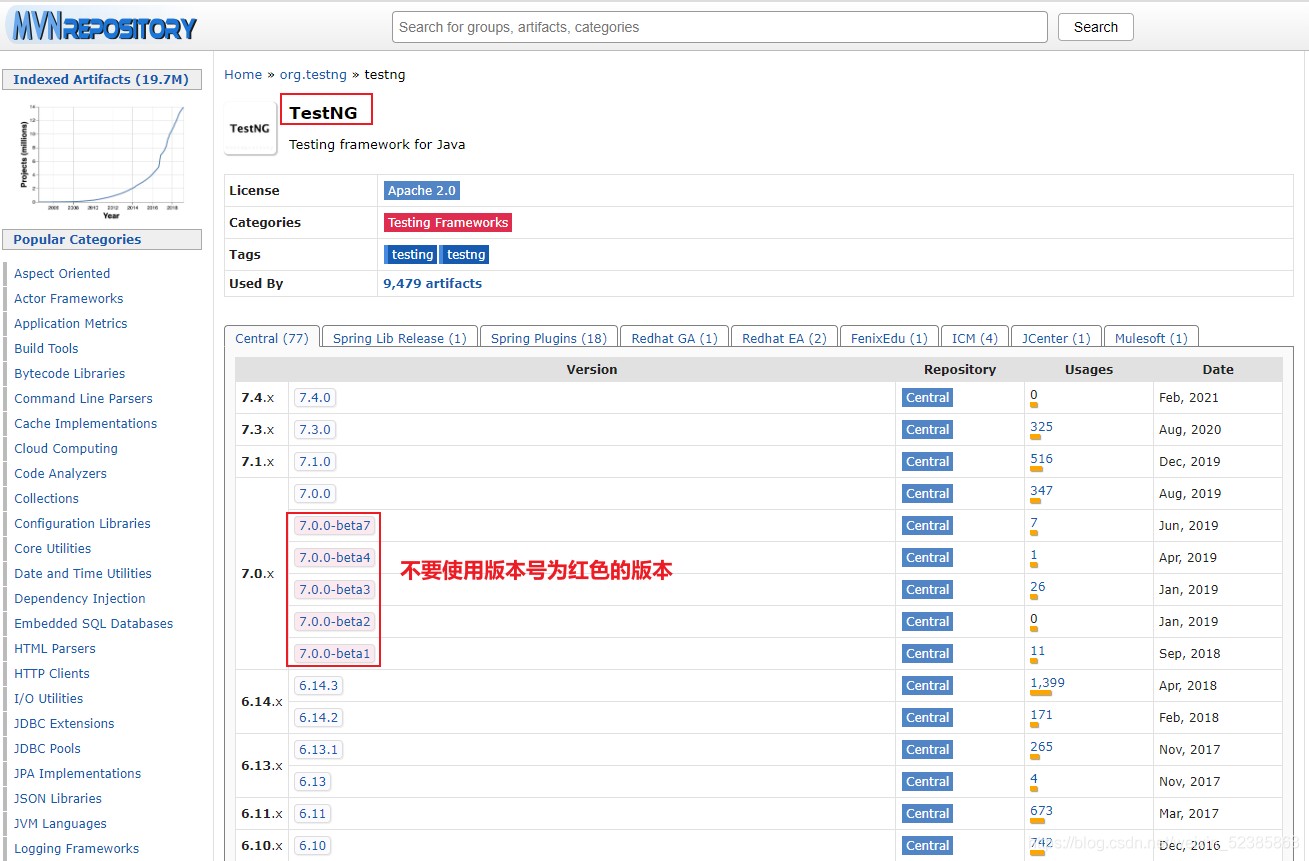Open version 7.0.0 release
Viewport: 1309px width, 861px height.
314,493
